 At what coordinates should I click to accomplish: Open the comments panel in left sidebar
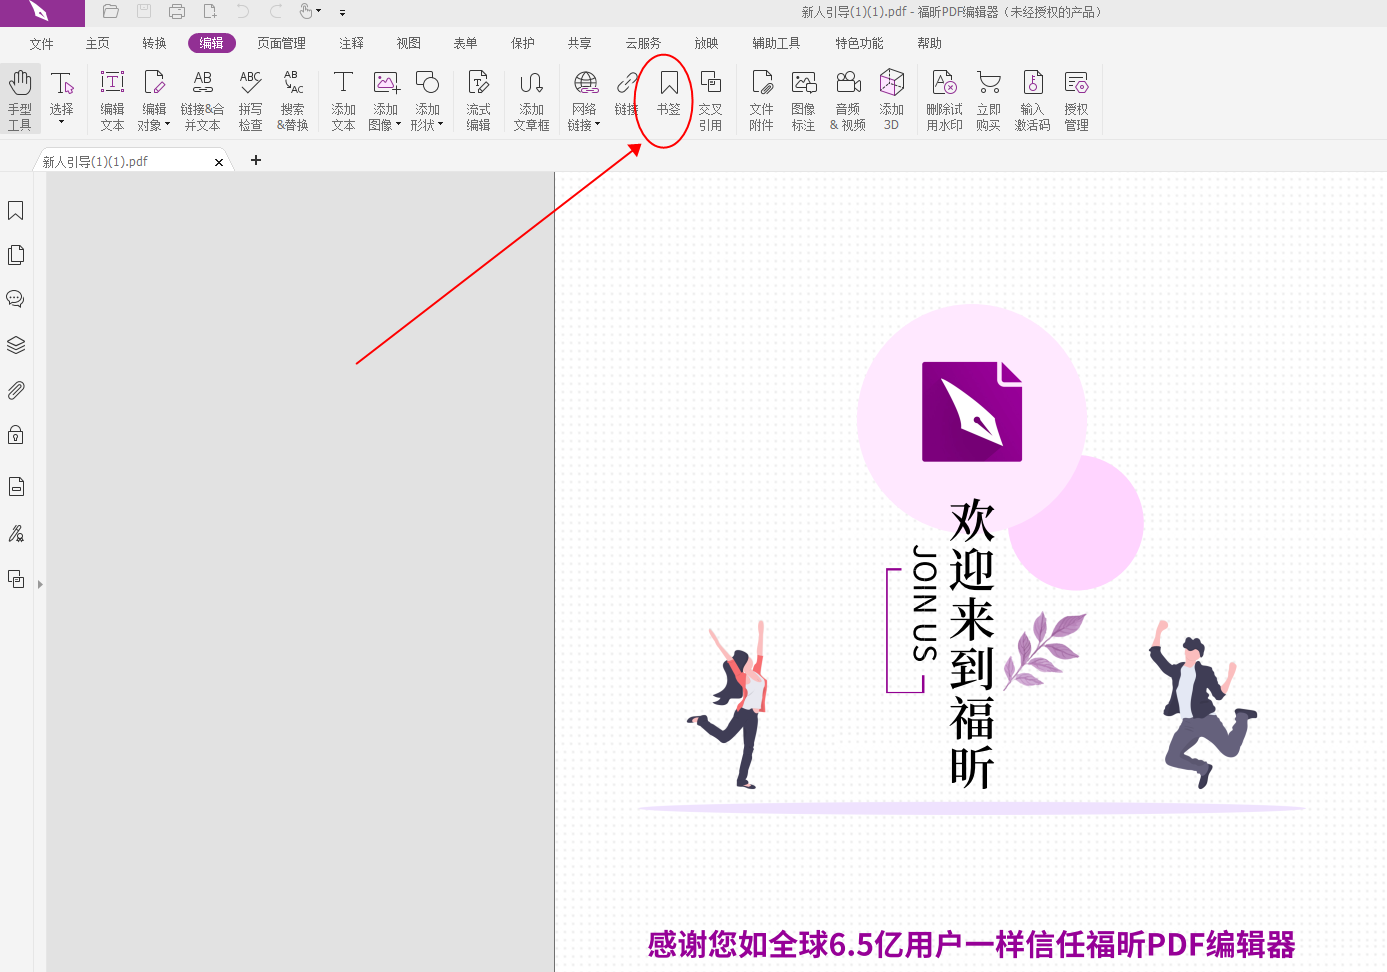(x=15, y=298)
